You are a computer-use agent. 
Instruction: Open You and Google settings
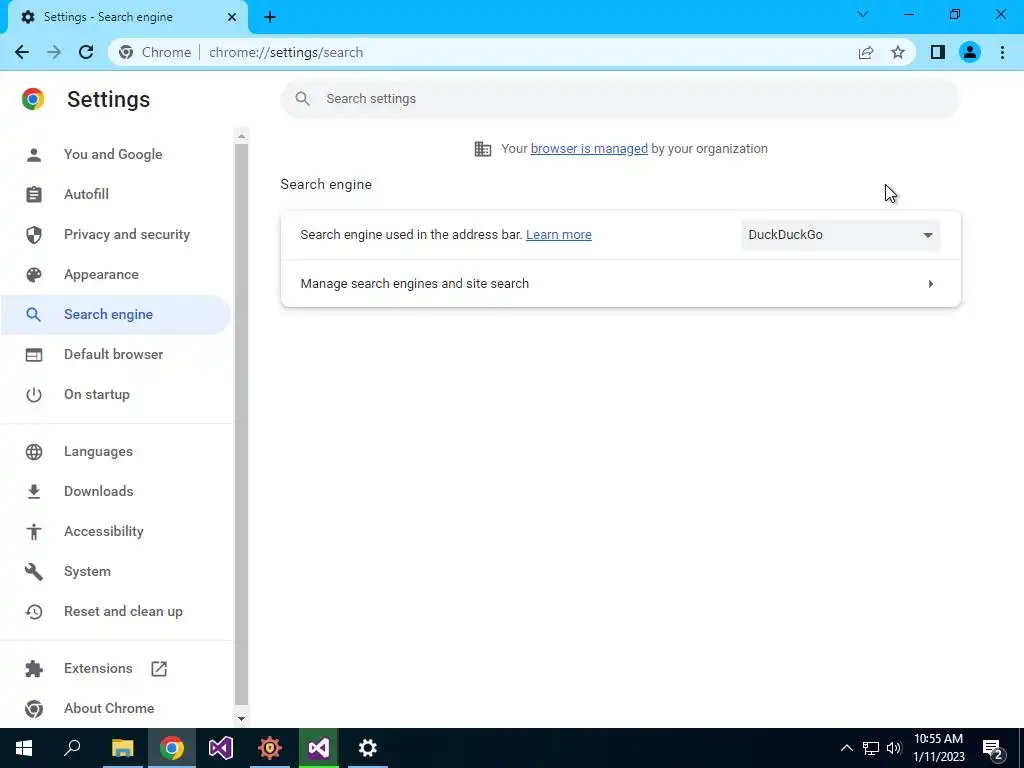(113, 155)
